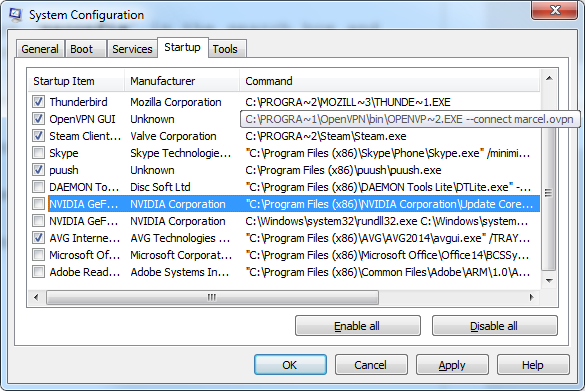Select the OpenVPN GUI row name
The height and width of the screenshot is (391, 585).
coord(82,119)
